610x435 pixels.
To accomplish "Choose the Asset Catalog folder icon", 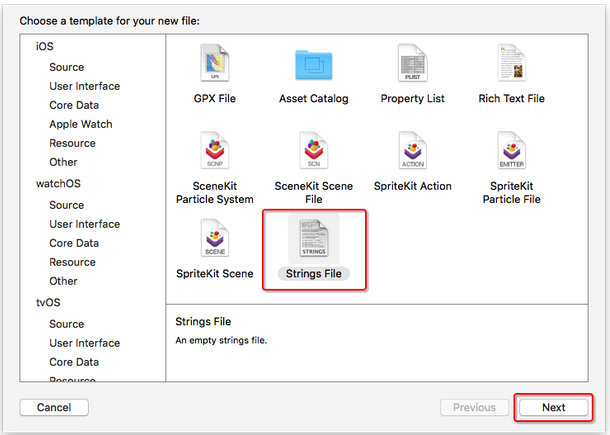I will [313, 65].
